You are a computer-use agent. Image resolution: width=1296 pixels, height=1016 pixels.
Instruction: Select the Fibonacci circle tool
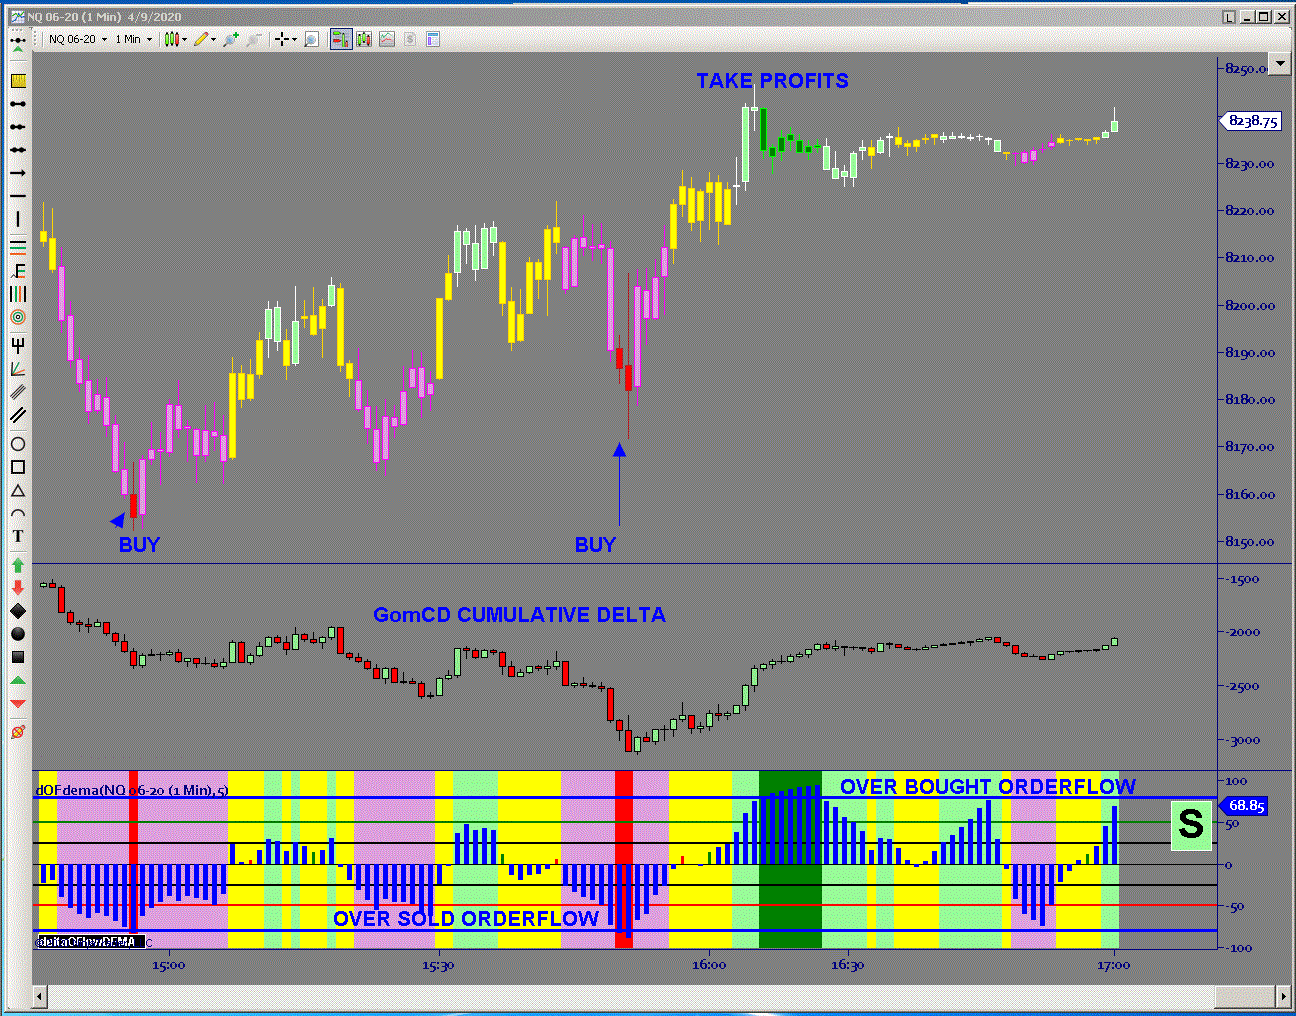coord(18,317)
